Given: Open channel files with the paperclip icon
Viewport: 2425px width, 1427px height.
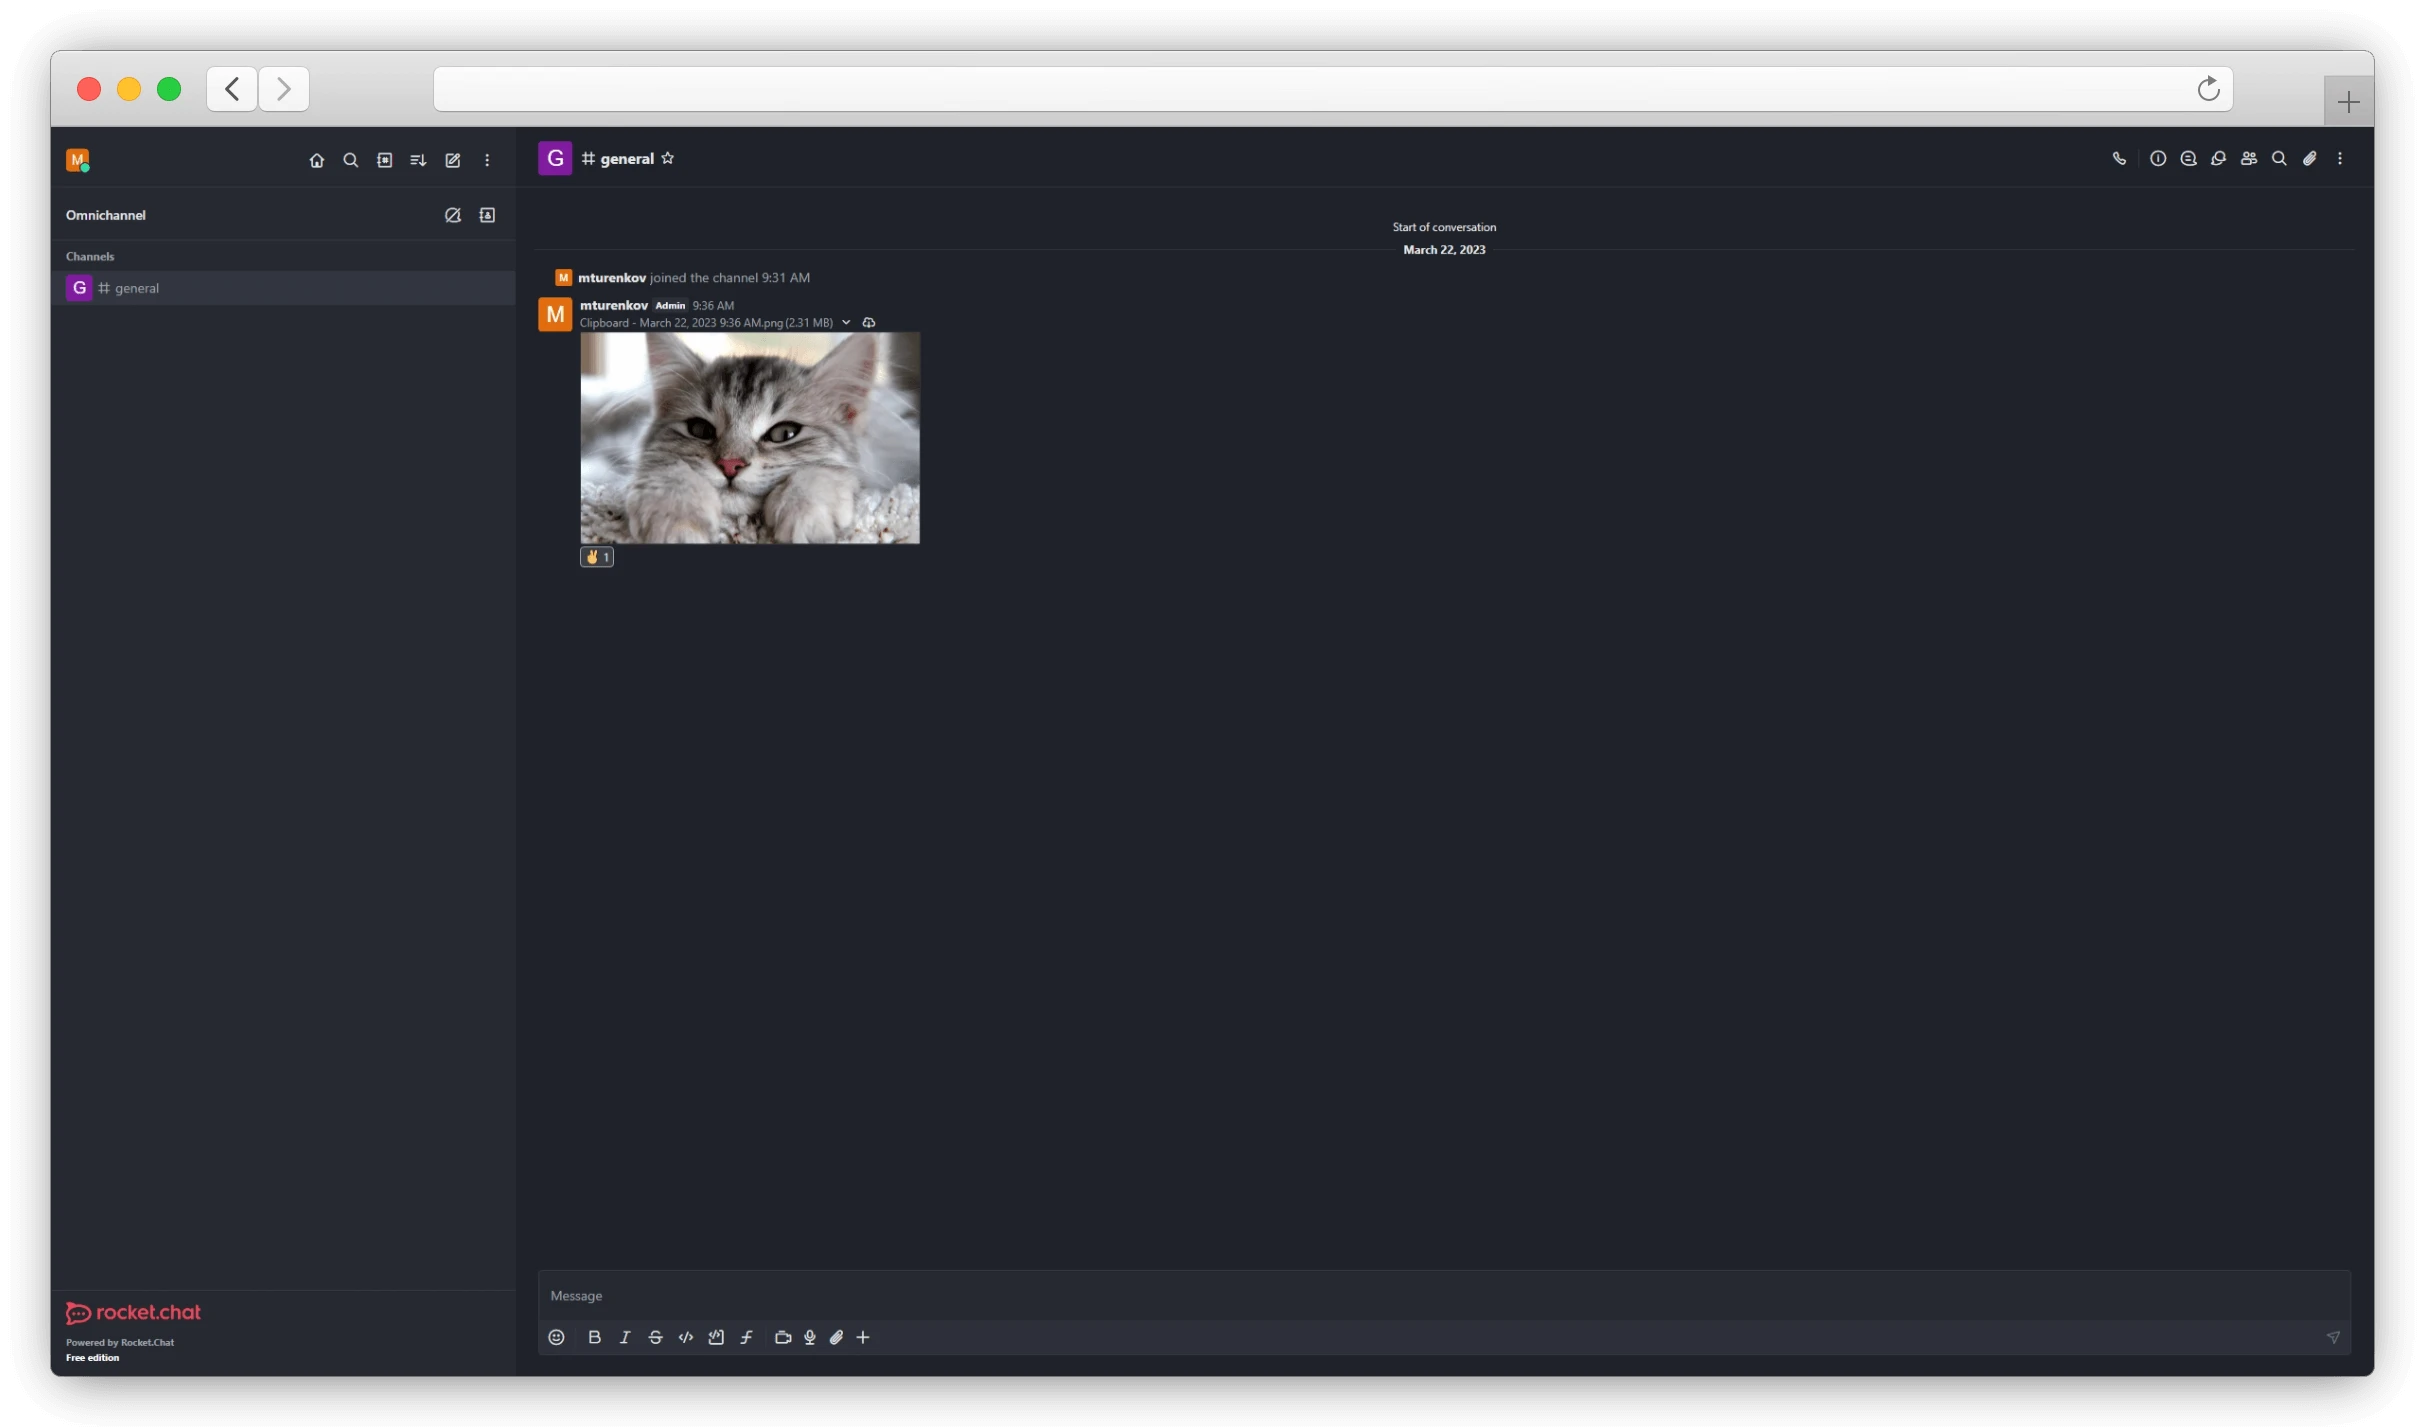Looking at the screenshot, I should pyautogui.click(x=2310, y=158).
